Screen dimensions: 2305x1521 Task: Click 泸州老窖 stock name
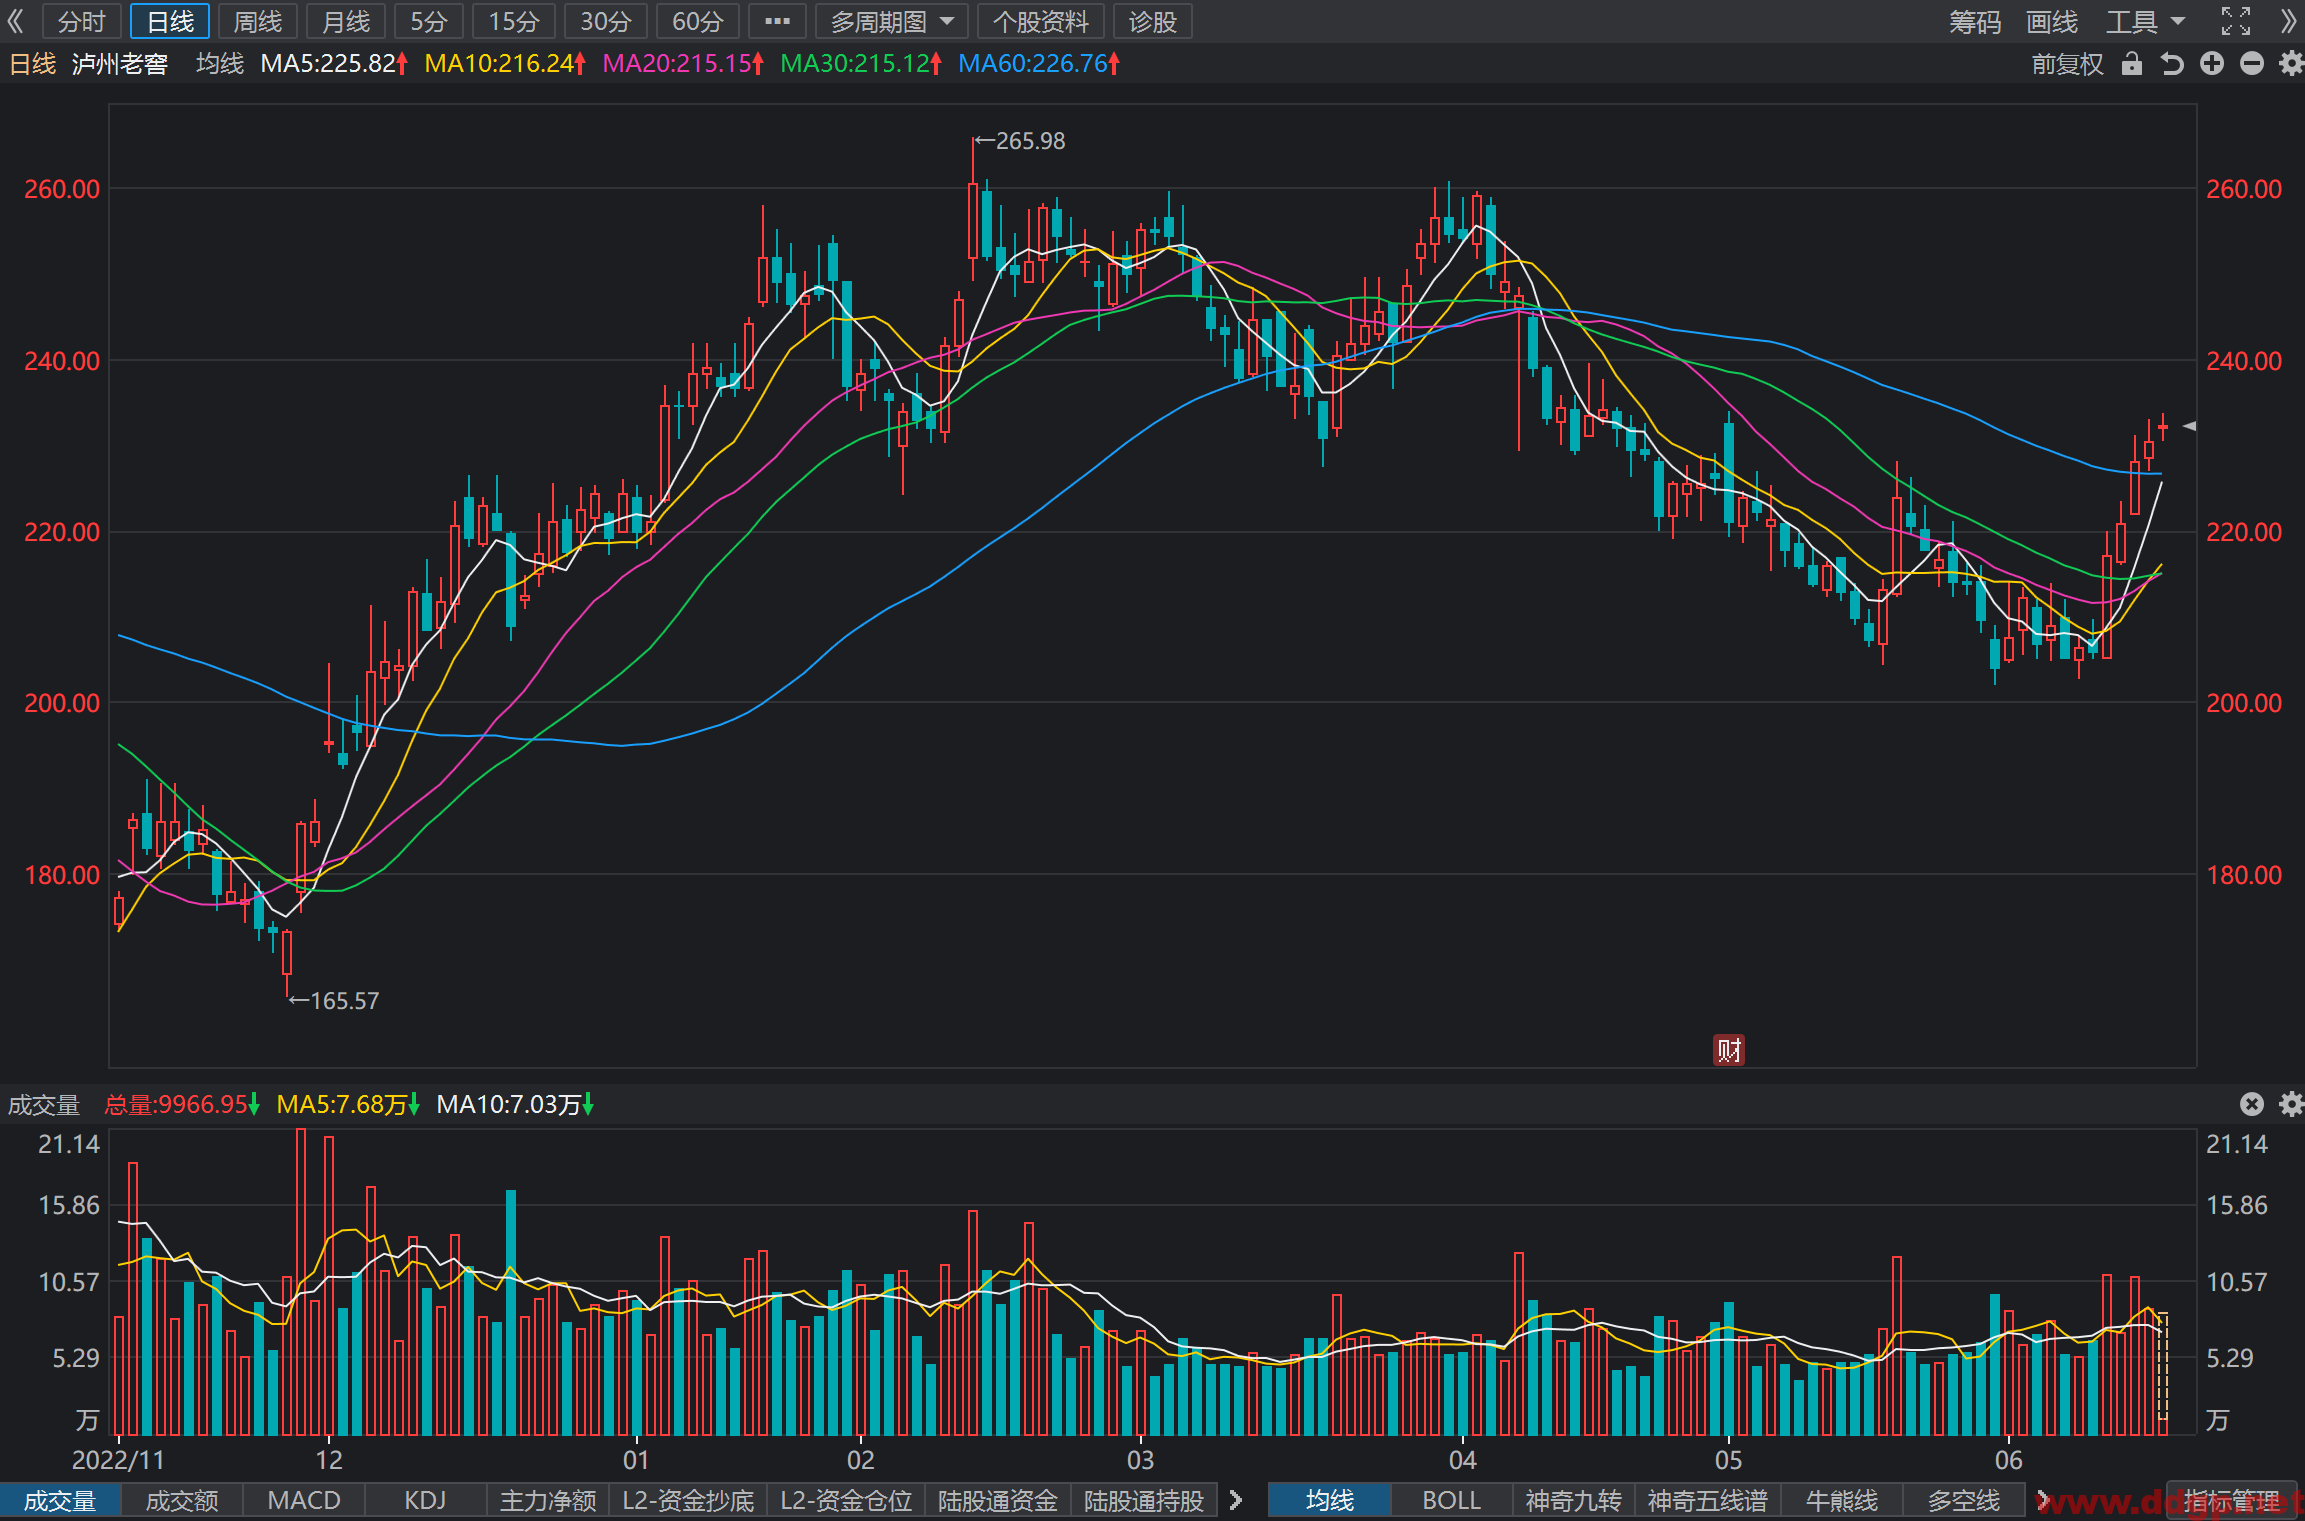(120, 64)
